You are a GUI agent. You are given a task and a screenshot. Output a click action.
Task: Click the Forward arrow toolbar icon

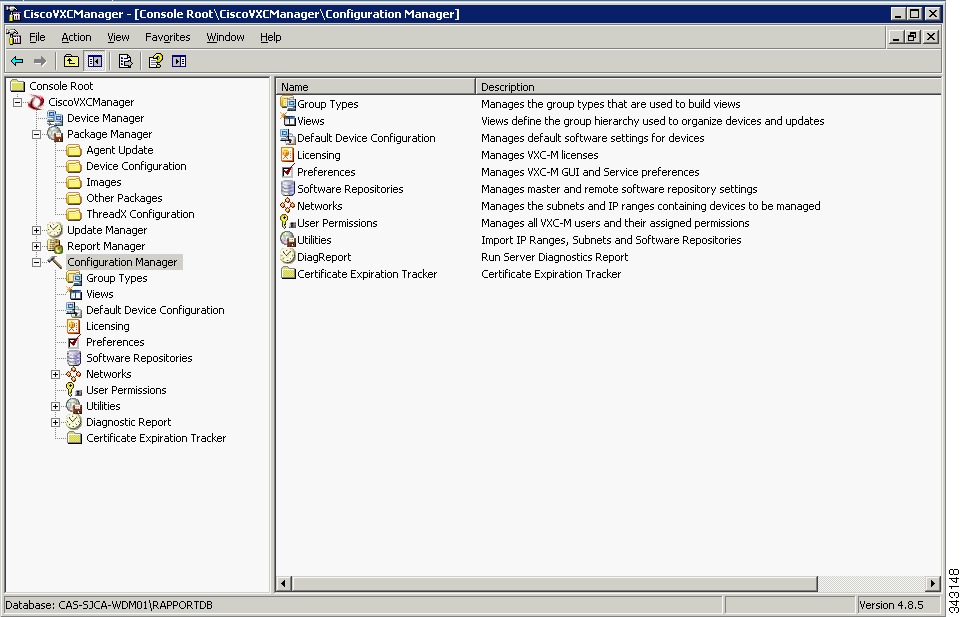[40, 61]
